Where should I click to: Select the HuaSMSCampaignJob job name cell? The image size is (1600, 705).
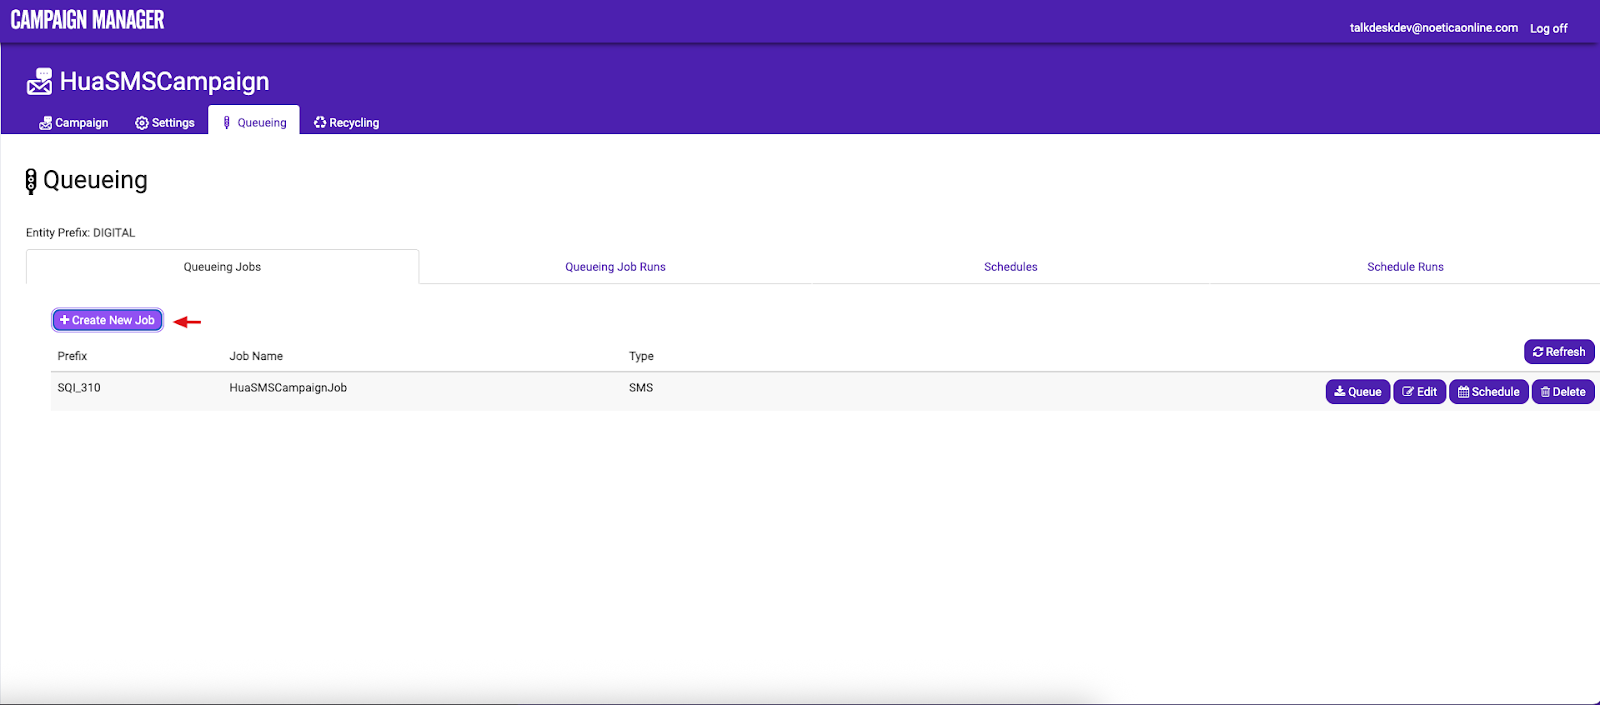(x=288, y=388)
